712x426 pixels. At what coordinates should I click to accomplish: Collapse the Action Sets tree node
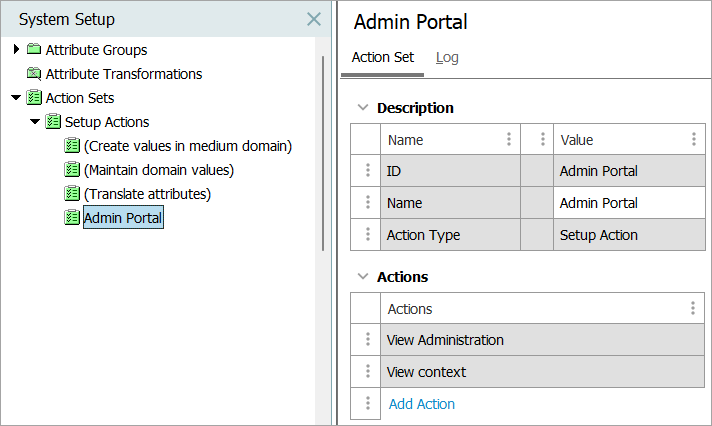[x=16, y=98]
